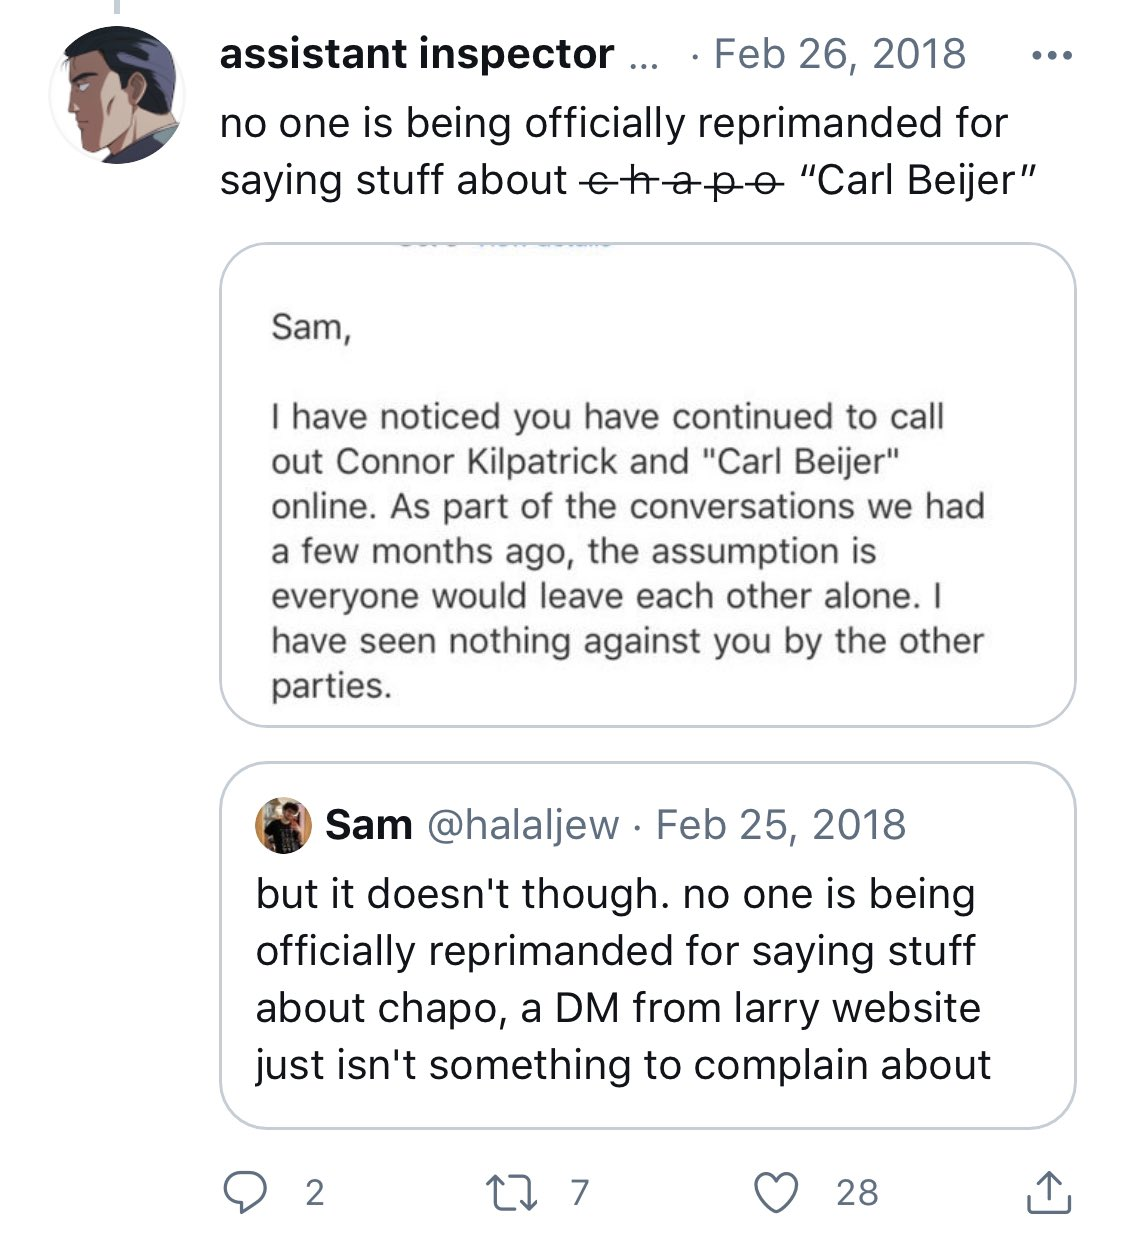This screenshot has width=1125, height=1251.
Task: Select Sam's name in the quoted tweet
Action: (x=368, y=825)
